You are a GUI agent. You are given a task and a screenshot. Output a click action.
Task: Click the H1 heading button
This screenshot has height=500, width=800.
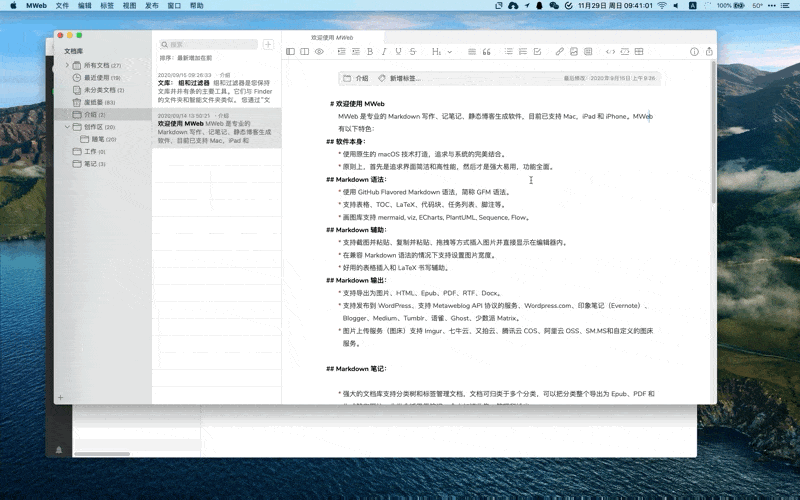tap(436, 52)
